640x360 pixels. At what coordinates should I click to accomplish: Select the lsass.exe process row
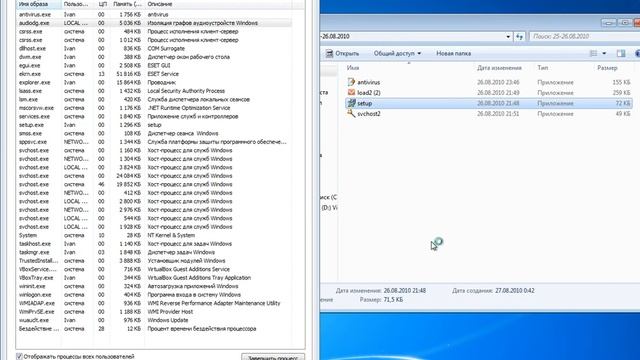click(154, 91)
